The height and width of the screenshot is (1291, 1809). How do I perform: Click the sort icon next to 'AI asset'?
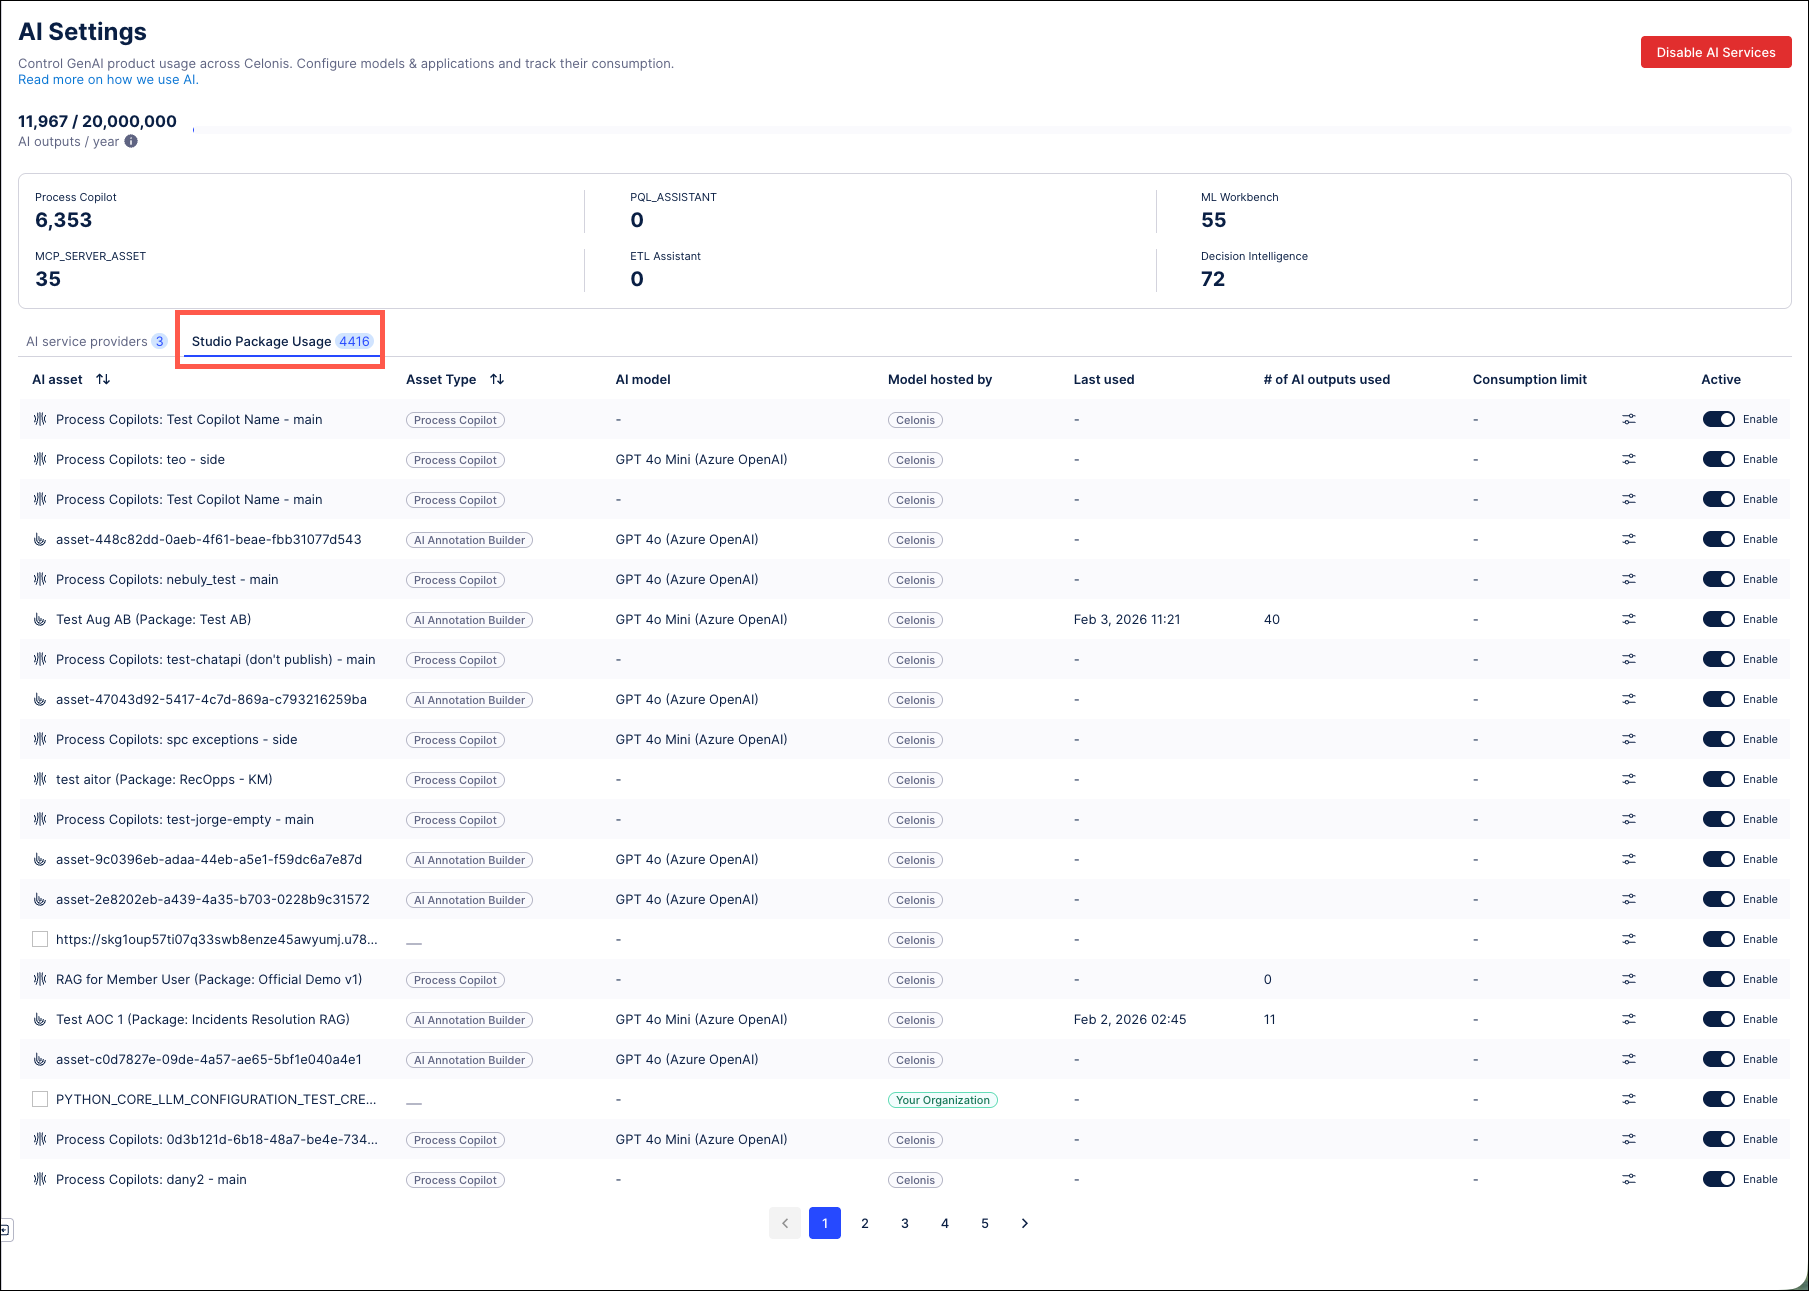[x=103, y=379]
